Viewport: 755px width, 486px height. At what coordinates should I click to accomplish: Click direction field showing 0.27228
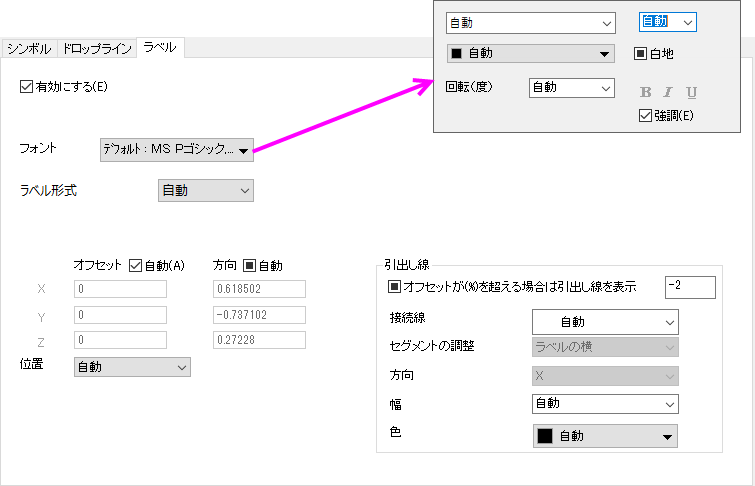(x=259, y=340)
